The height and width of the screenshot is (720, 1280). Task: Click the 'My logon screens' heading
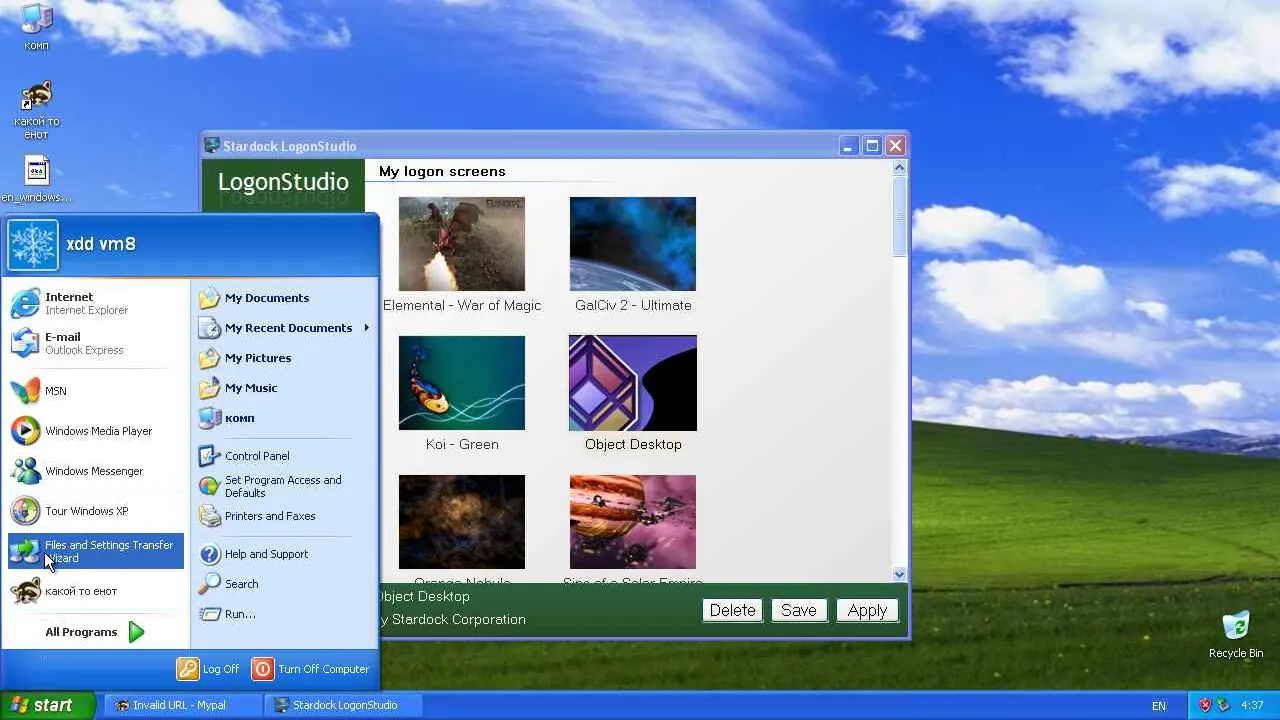(442, 172)
